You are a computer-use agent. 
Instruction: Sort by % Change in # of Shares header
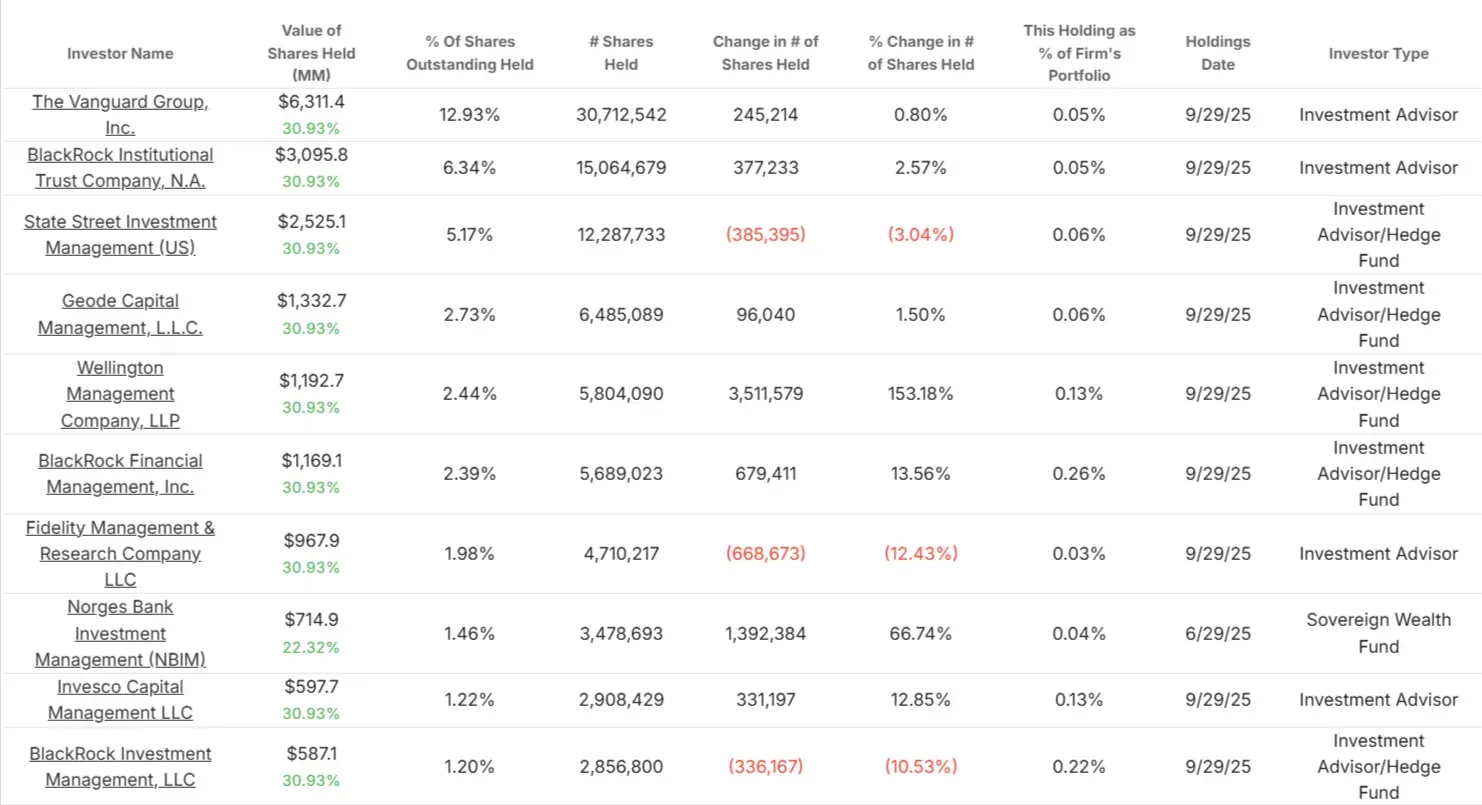pos(921,53)
